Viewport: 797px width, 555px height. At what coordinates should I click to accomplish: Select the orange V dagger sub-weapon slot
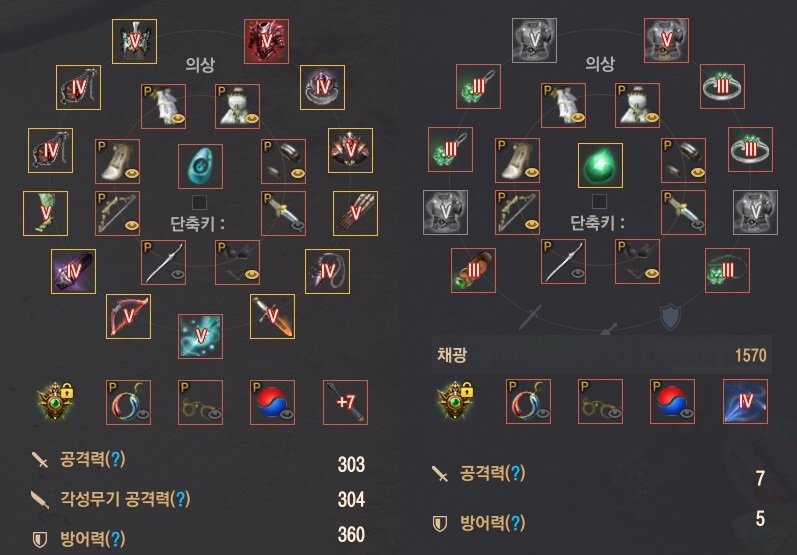click(272, 316)
